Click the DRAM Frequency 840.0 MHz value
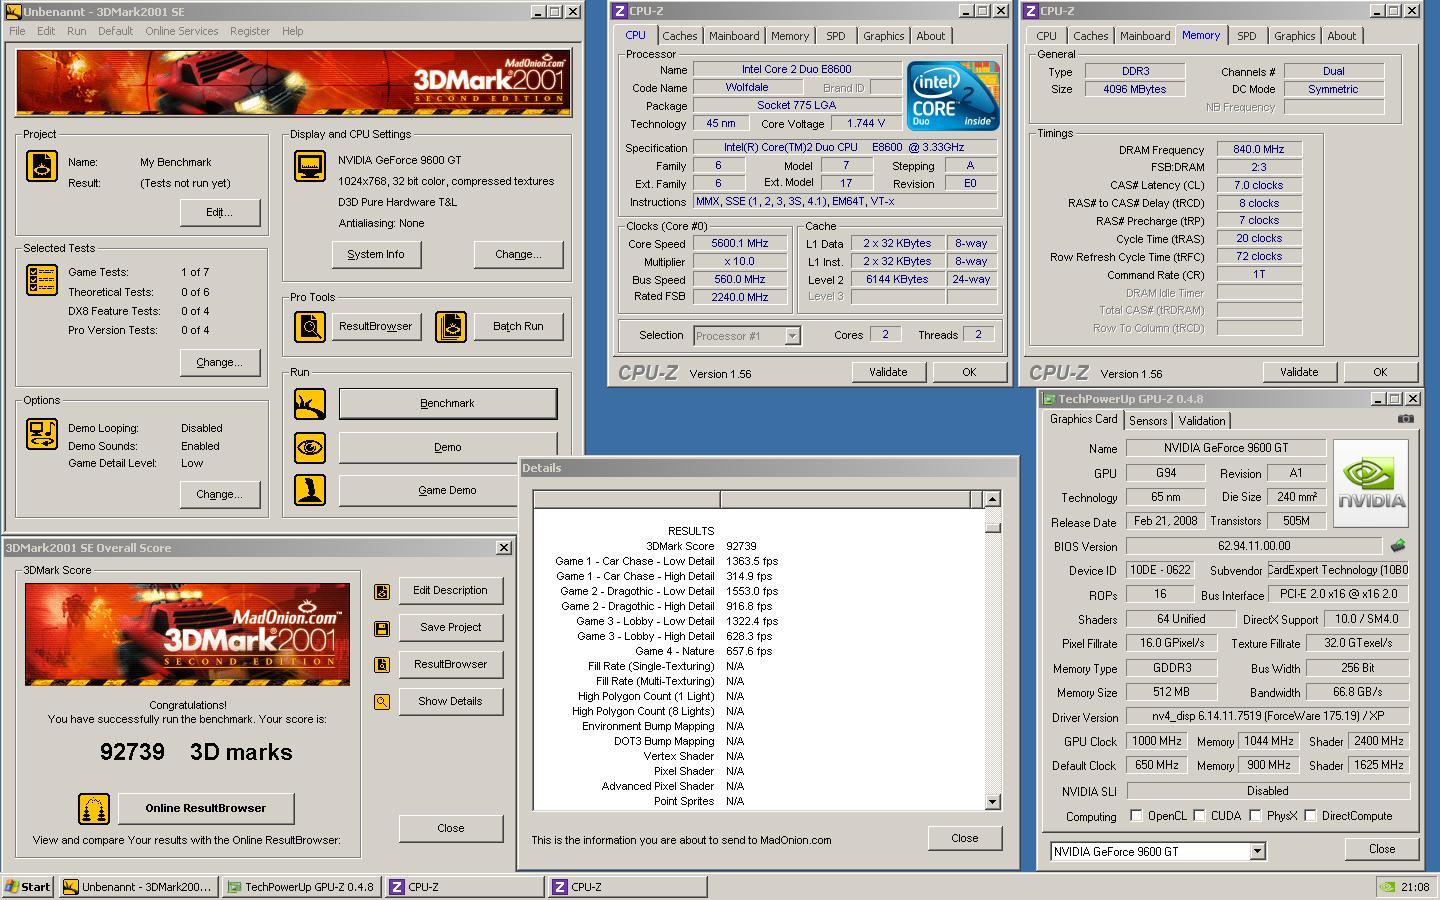Screen dimensions: 1440x900 (x=1259, y=149)
